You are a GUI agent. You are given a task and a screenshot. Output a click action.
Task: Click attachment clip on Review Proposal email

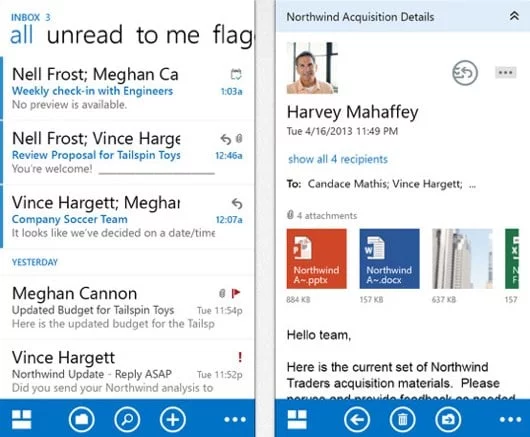click(239, 138)
